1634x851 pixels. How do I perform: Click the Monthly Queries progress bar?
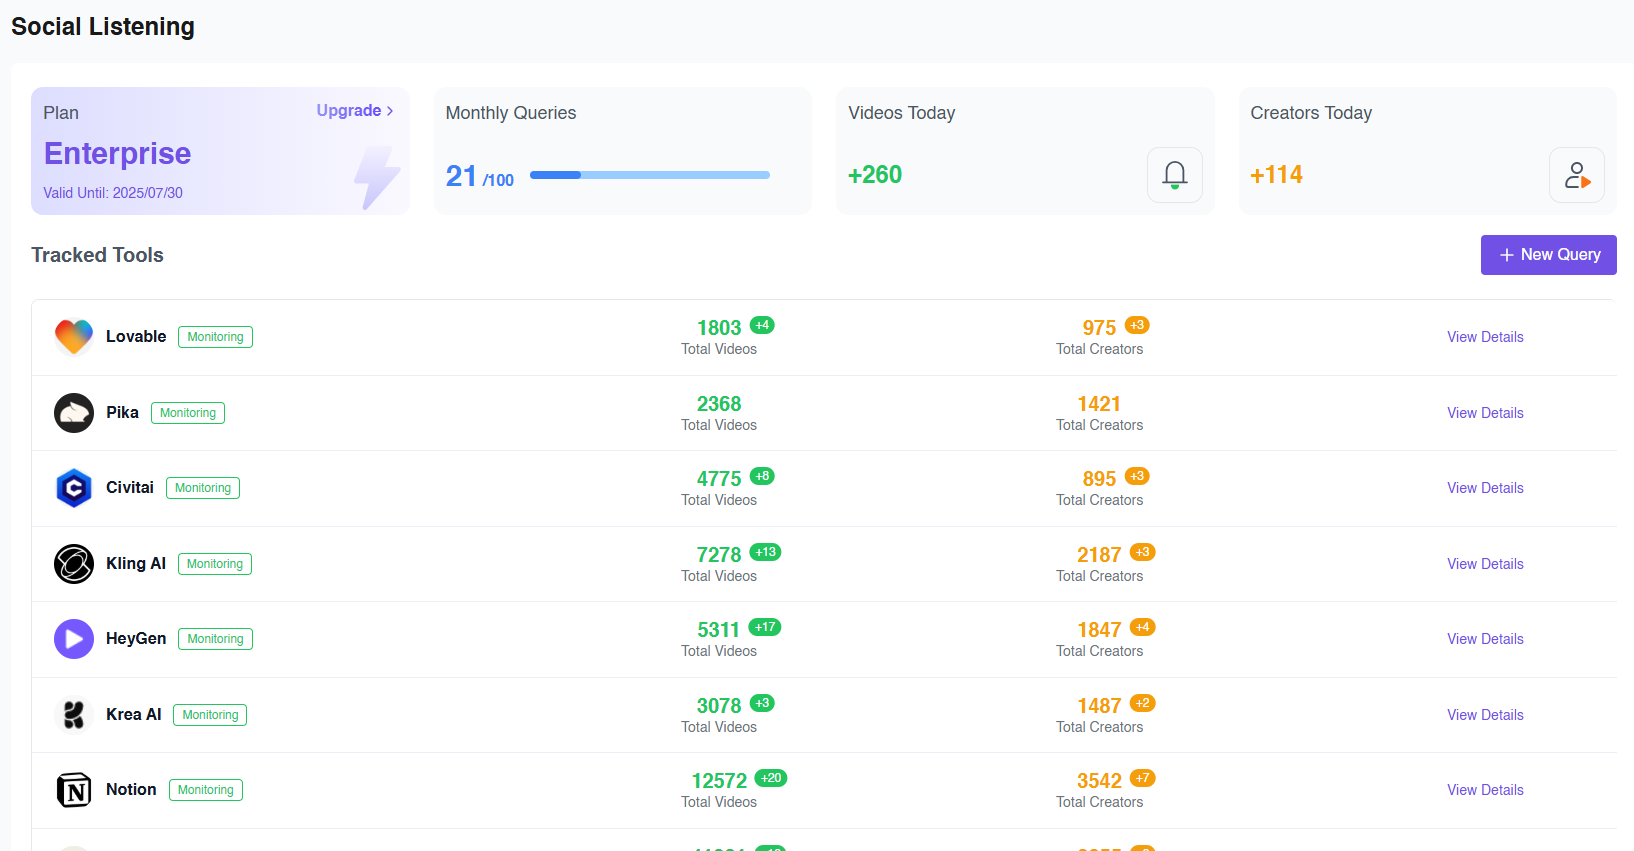[x=650, y=175]
